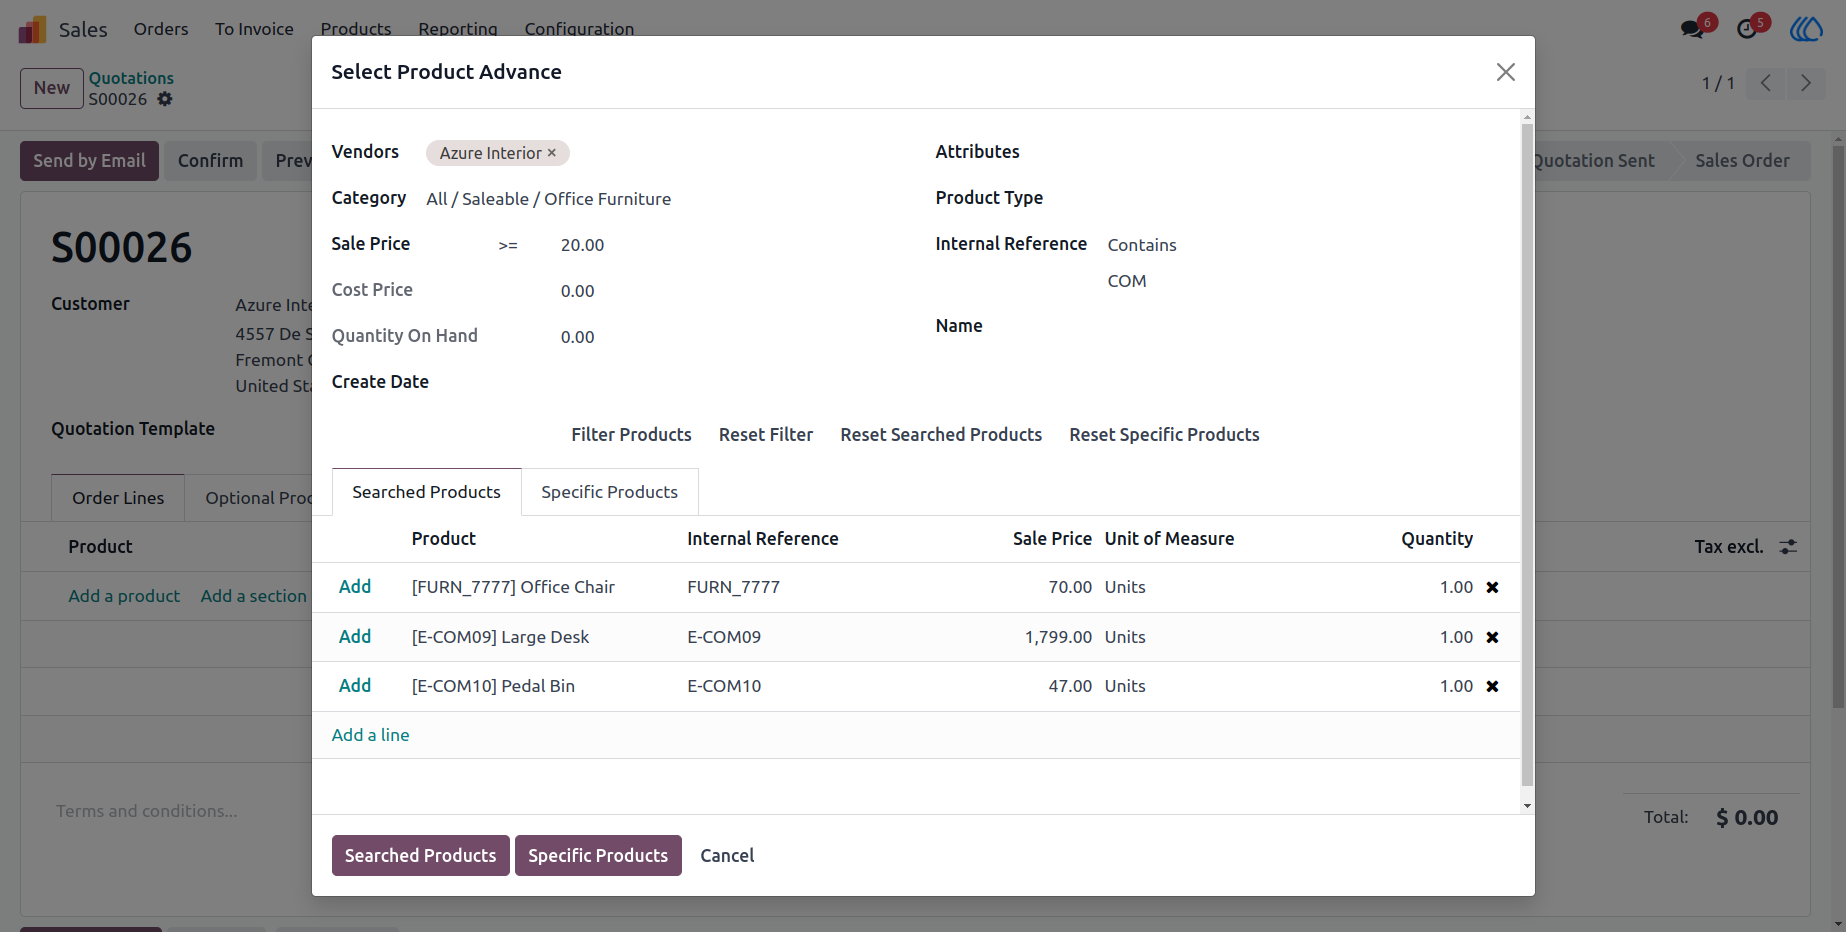Remove the Azure Interior vendor tag
This screenshot has height=932, width=1846.
(551, 153)
